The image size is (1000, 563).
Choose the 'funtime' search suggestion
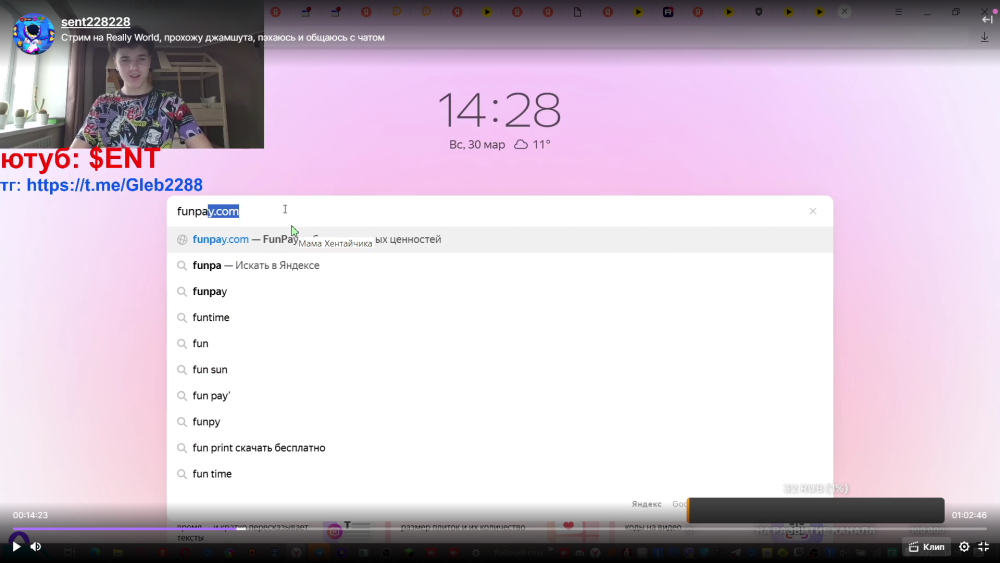point(500,318)
